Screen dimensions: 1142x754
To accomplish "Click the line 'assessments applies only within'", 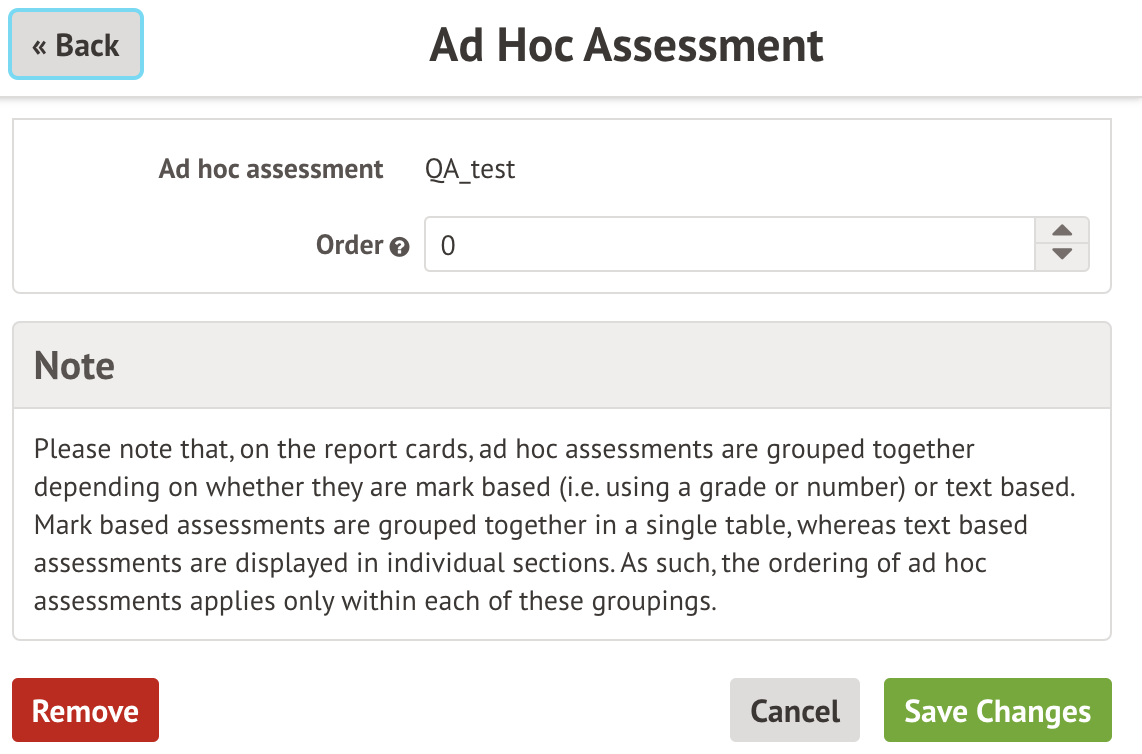I will tap(375, 602).
